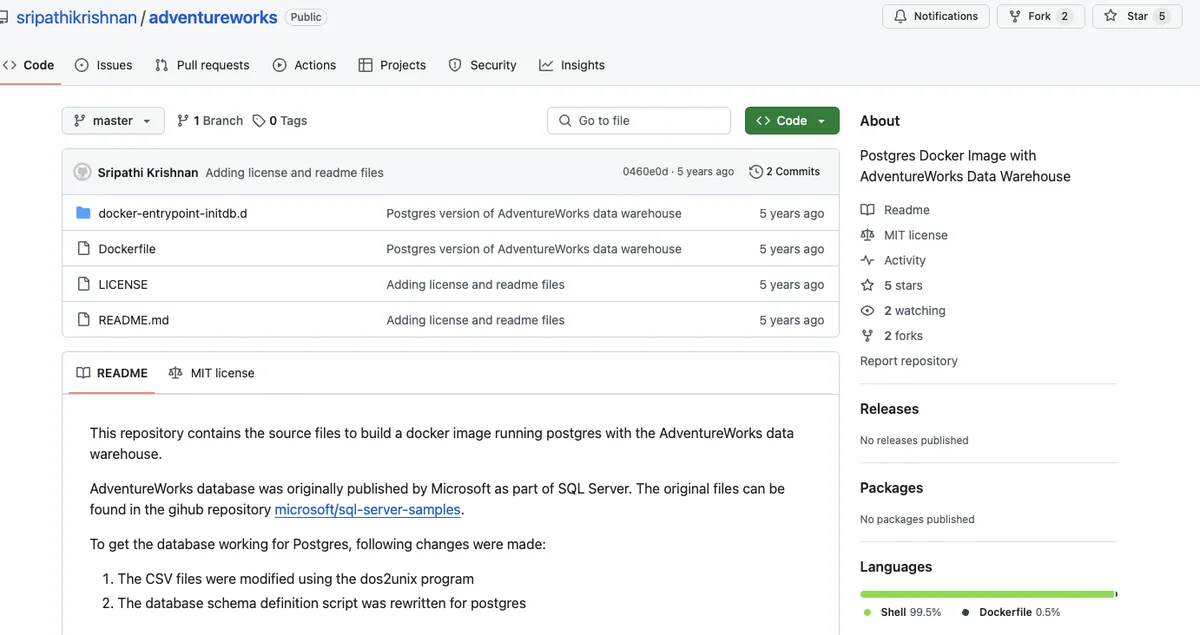The image size is (1200, 635).
Task: Click the Star icon button
Action: pyautogui.click(x=1110, y=16)
